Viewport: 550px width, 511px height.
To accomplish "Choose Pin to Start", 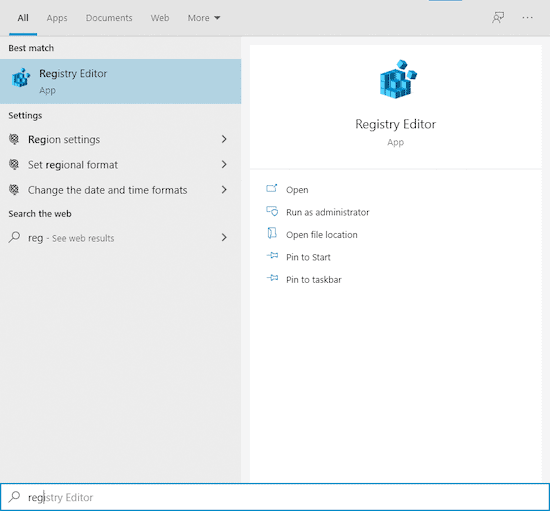I will click(x=308, y=257).
